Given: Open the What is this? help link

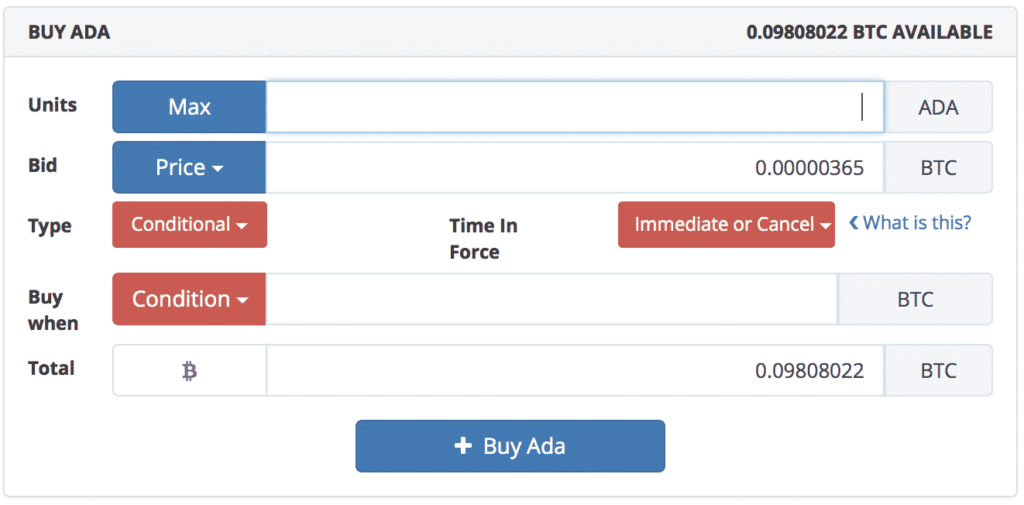Looking at the screenshot, I should [x=917, y=223].
